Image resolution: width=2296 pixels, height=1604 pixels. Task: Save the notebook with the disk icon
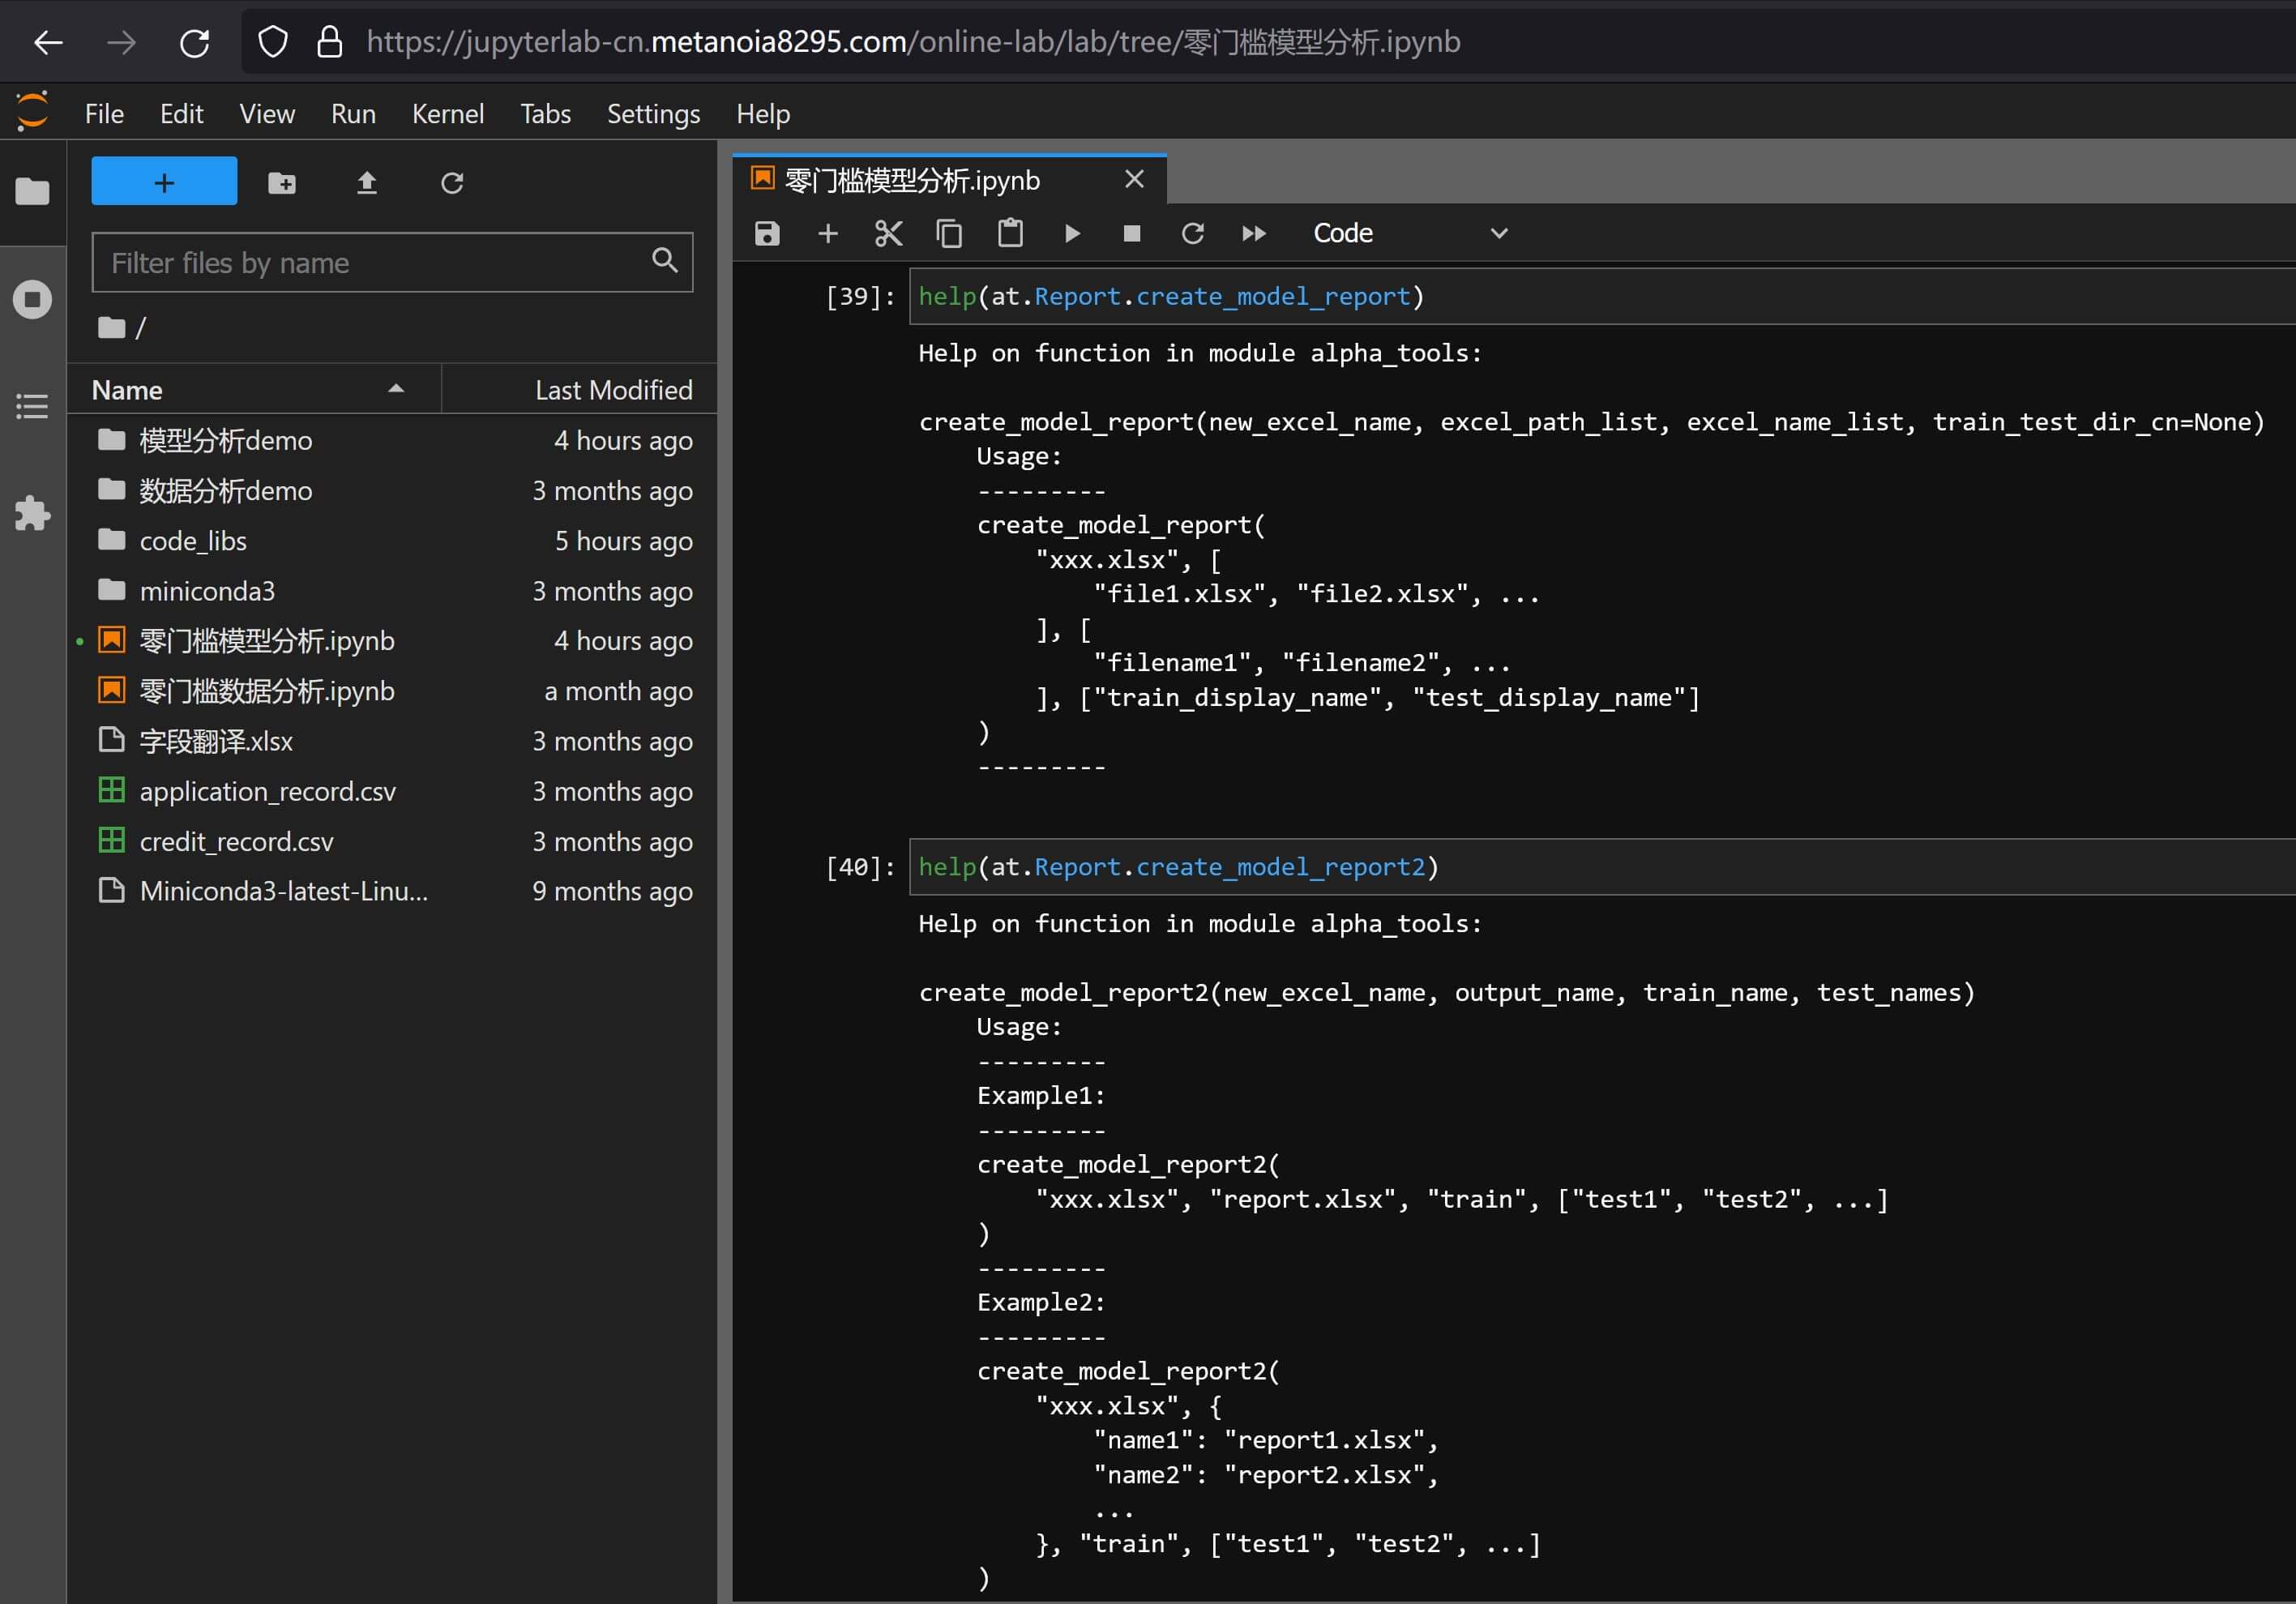[767, 234]
